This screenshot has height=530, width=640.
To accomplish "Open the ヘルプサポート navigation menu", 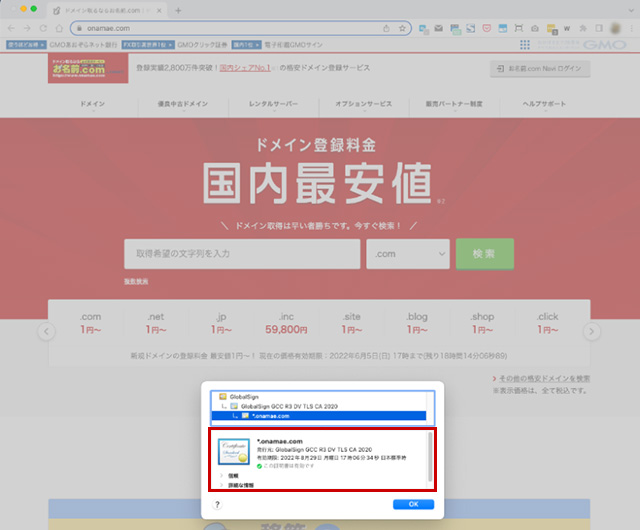I will click(544, 104).
